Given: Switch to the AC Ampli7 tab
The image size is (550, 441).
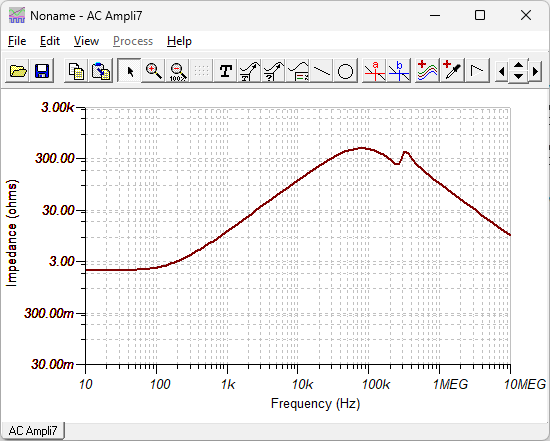Looking at the screenshot, I should pyautogui.click(x=33, y=431).
